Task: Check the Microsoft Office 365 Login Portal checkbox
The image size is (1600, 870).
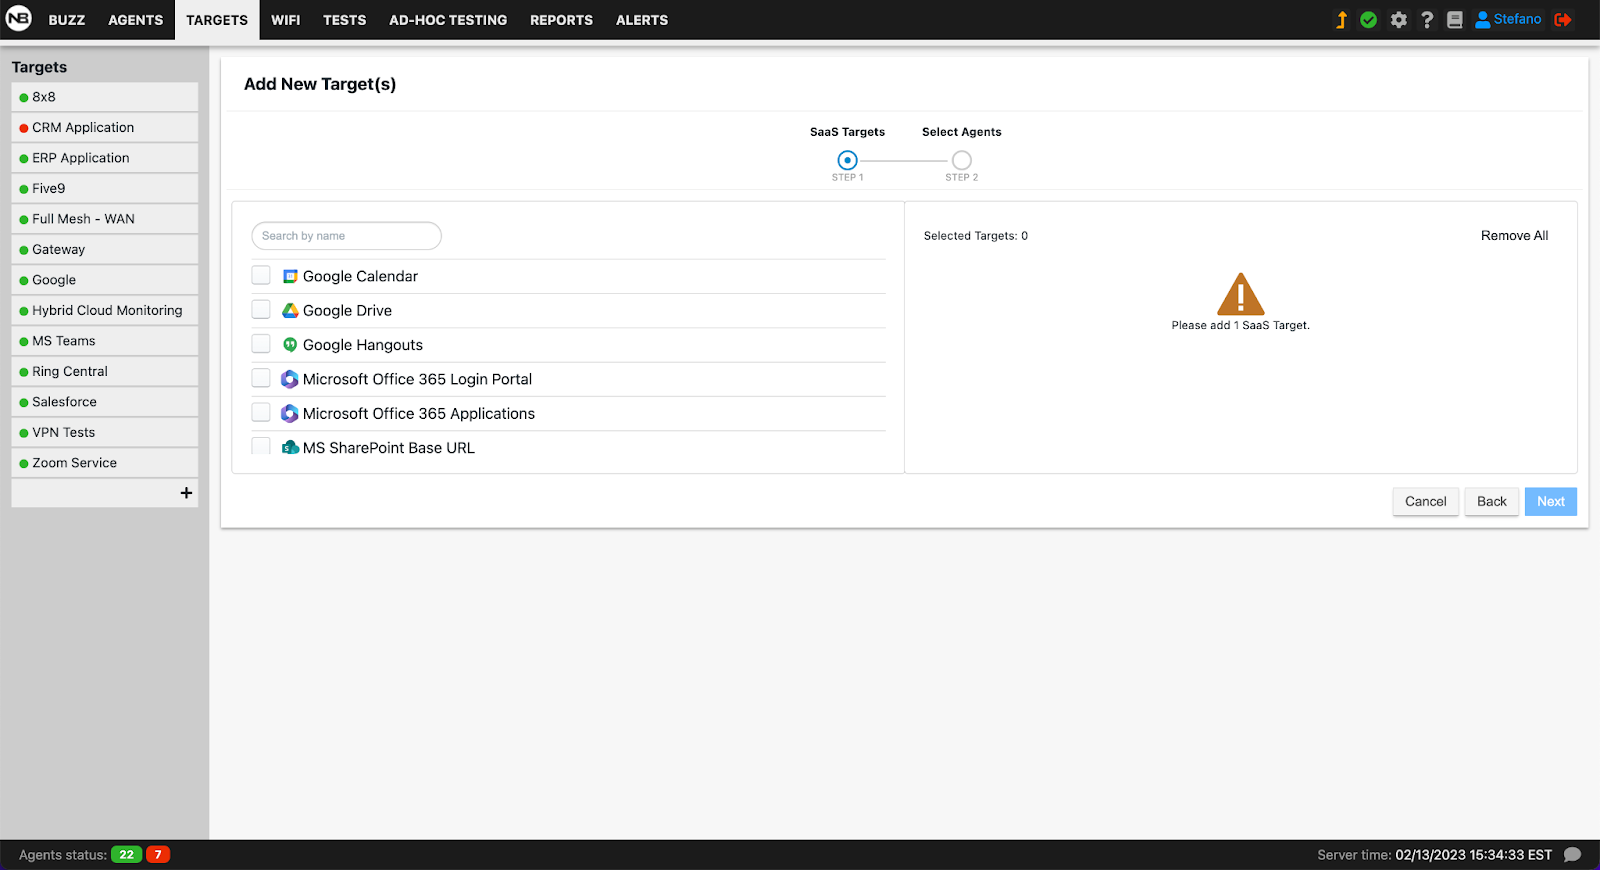Action: click(261, 377)
